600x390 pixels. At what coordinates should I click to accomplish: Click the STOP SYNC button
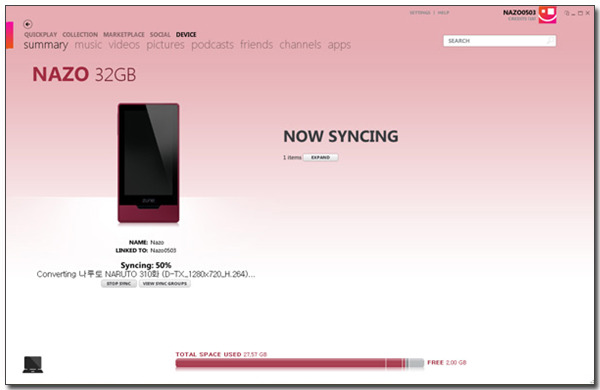click(x=119, y=284)
